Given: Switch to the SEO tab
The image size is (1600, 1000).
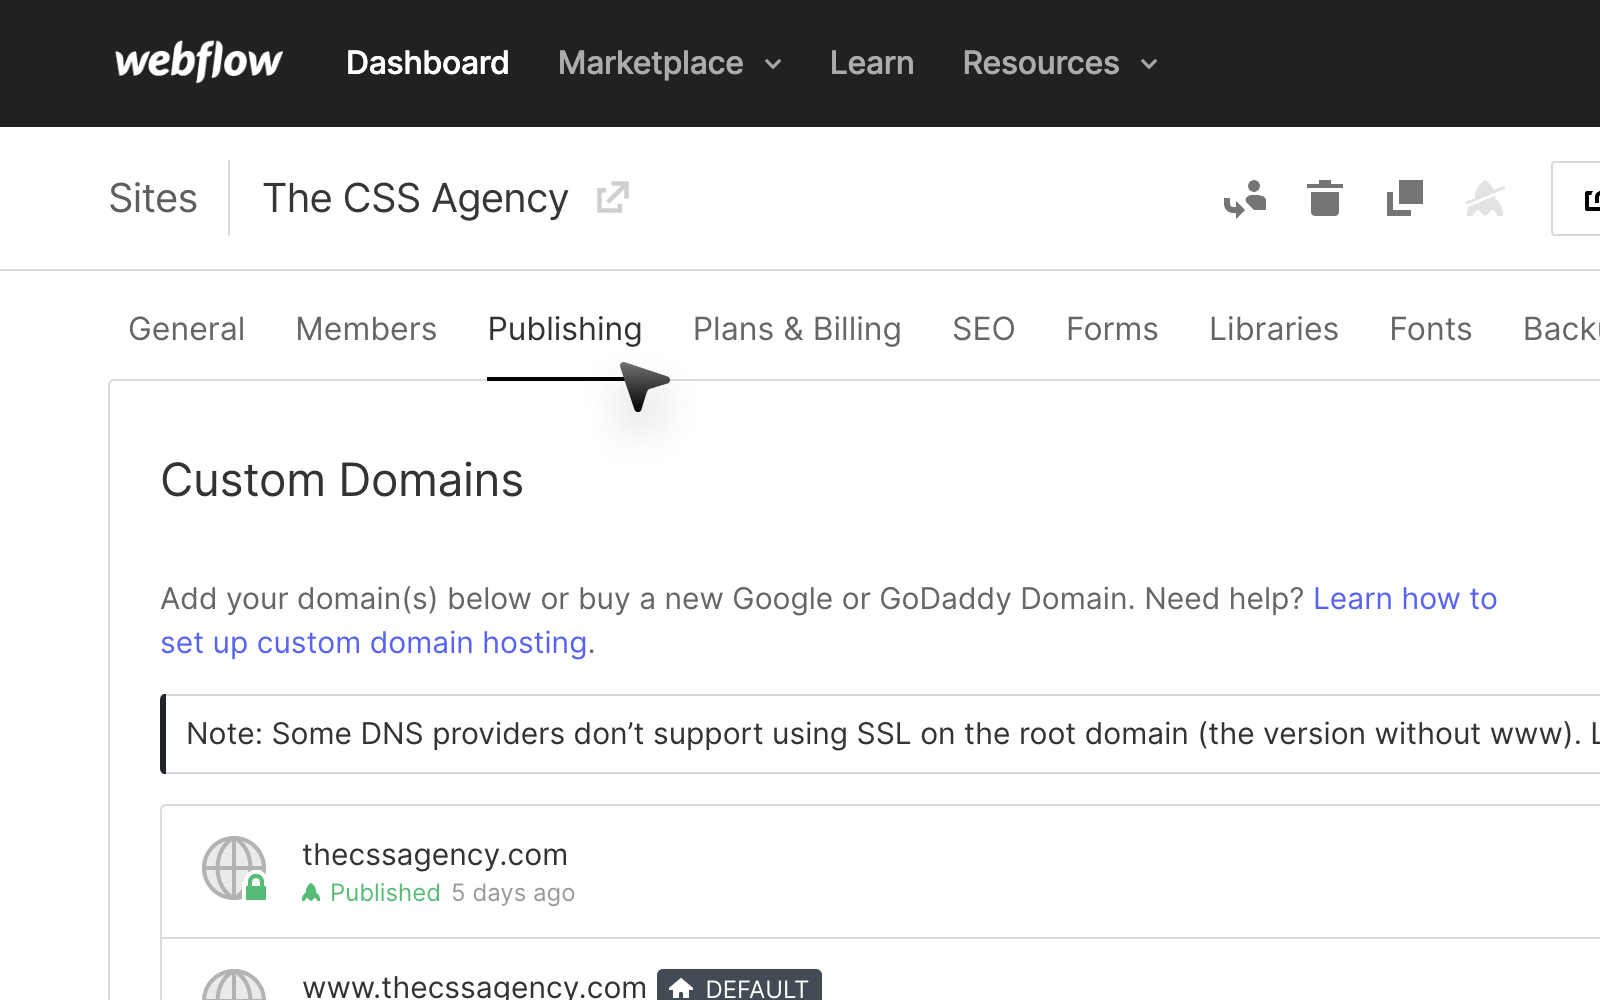Looking at the screenshot, I should [984, 329].
